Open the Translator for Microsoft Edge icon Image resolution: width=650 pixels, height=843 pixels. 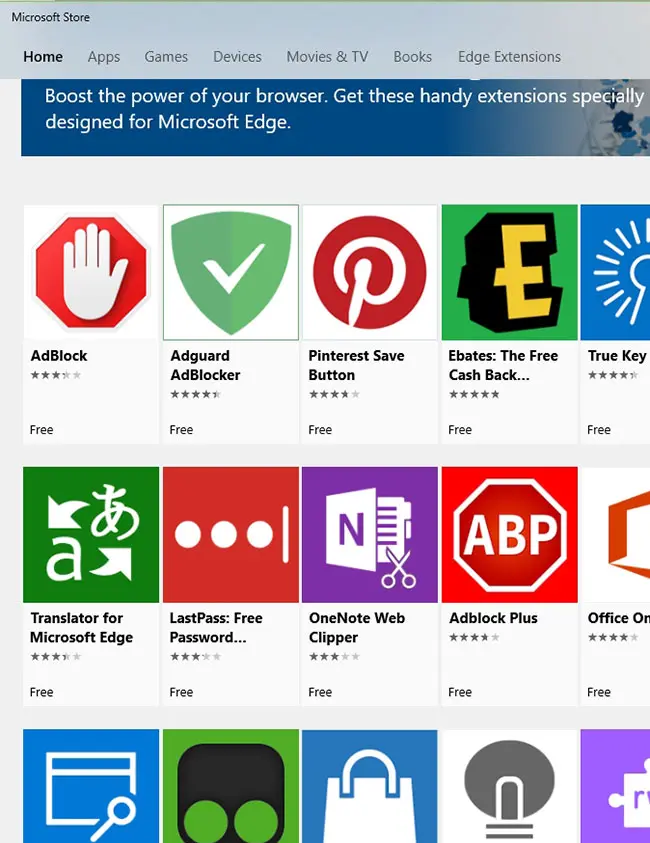[x=91, y=535]
